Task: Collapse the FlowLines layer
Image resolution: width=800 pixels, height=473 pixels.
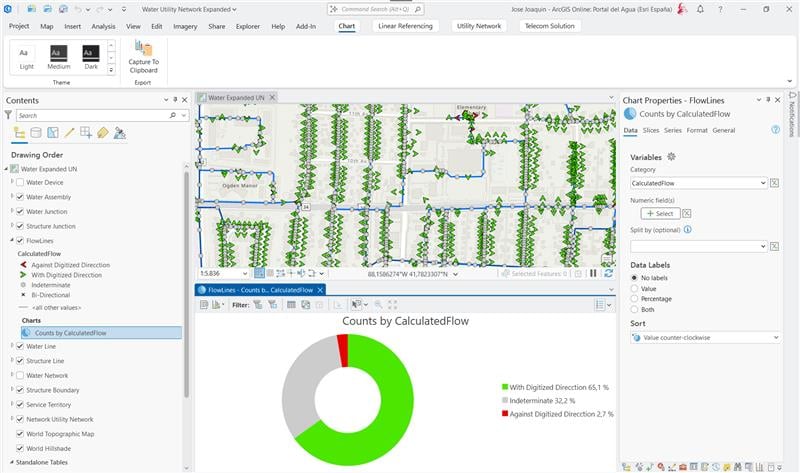Action: pyautogui.click(x=12, y=240)
